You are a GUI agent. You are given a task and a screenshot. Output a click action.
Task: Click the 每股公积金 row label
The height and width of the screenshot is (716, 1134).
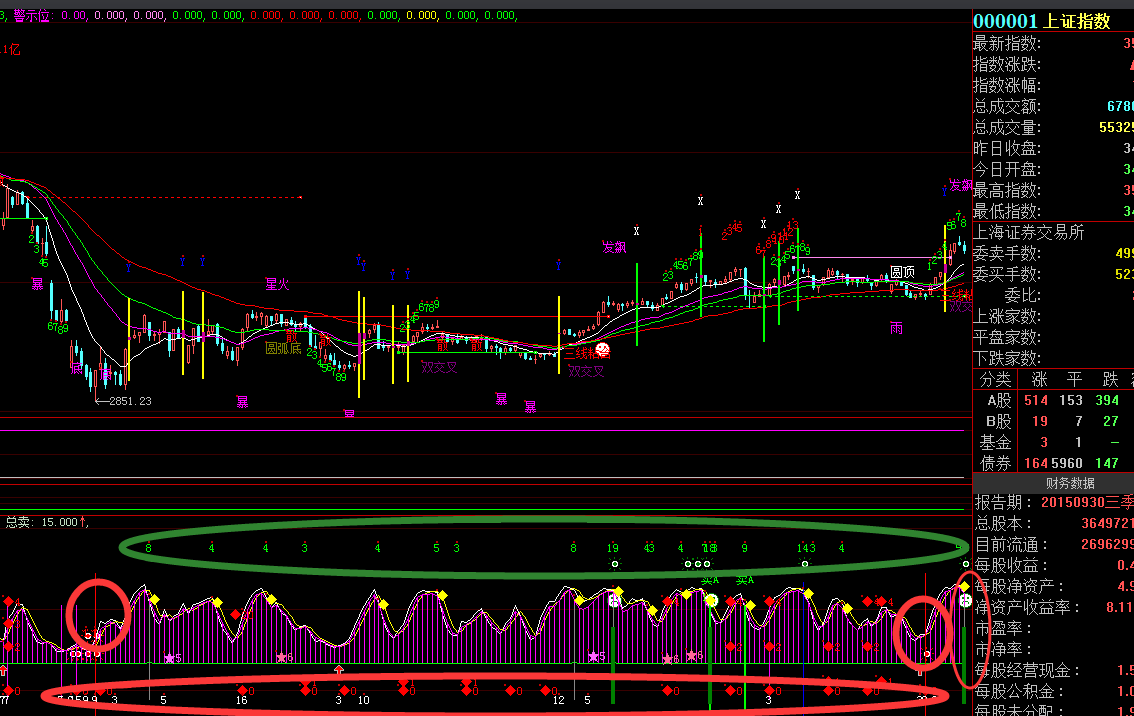click(x=1020, y=691)
